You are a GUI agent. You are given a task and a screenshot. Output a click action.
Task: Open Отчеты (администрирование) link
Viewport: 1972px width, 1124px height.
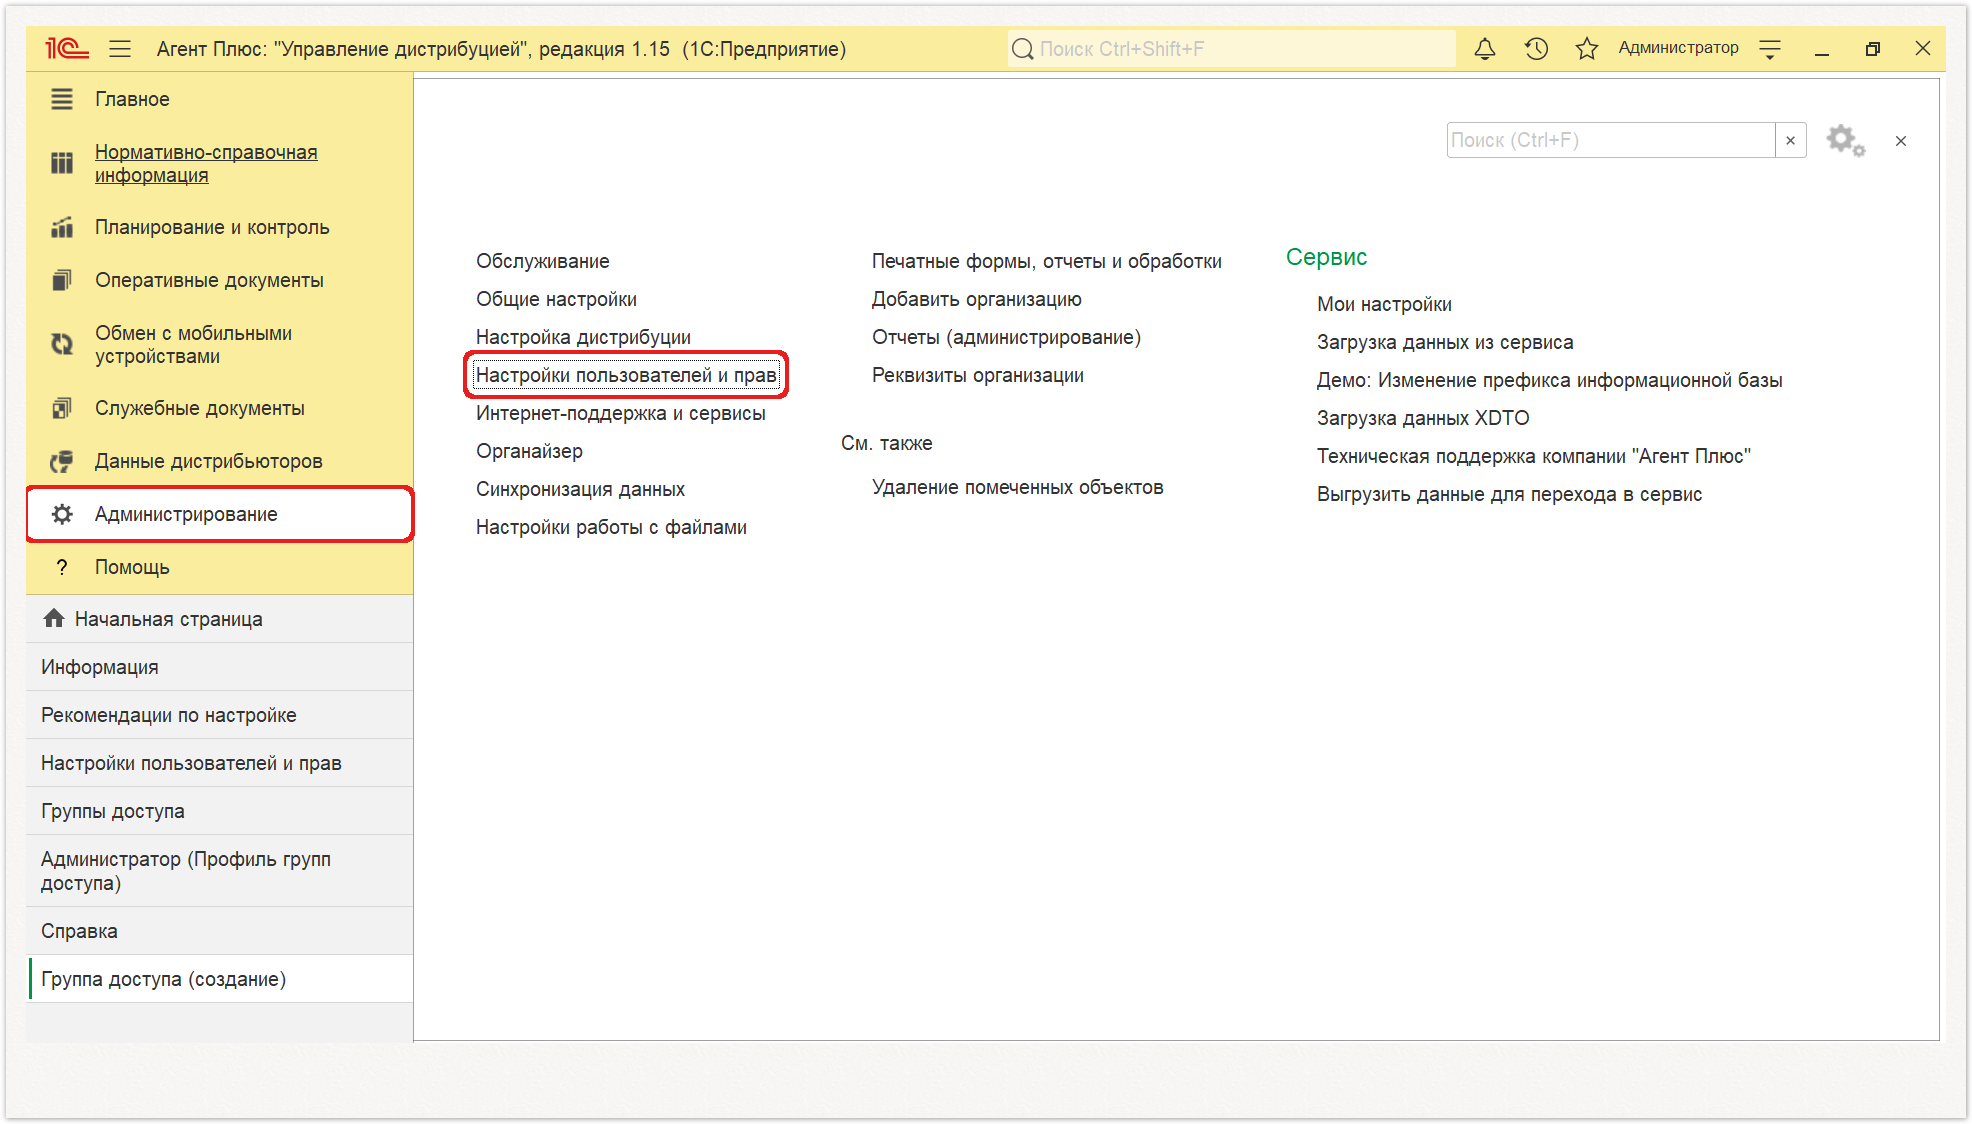point(1006,337)
